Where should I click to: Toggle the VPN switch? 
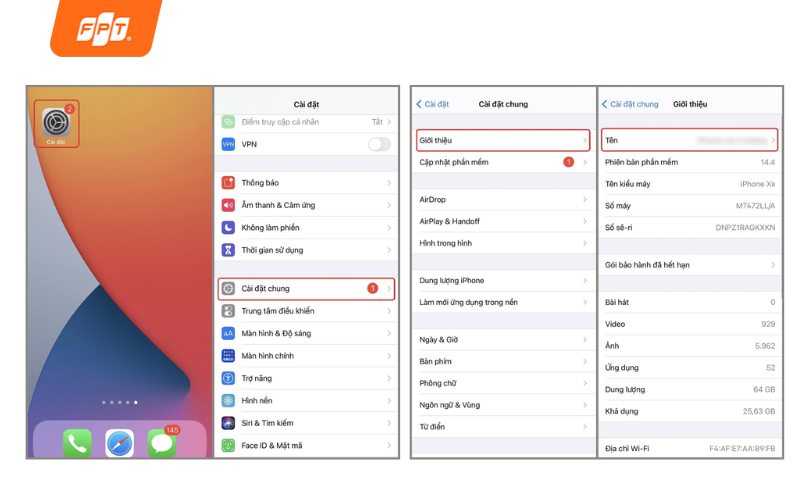(x=379, y=144)
